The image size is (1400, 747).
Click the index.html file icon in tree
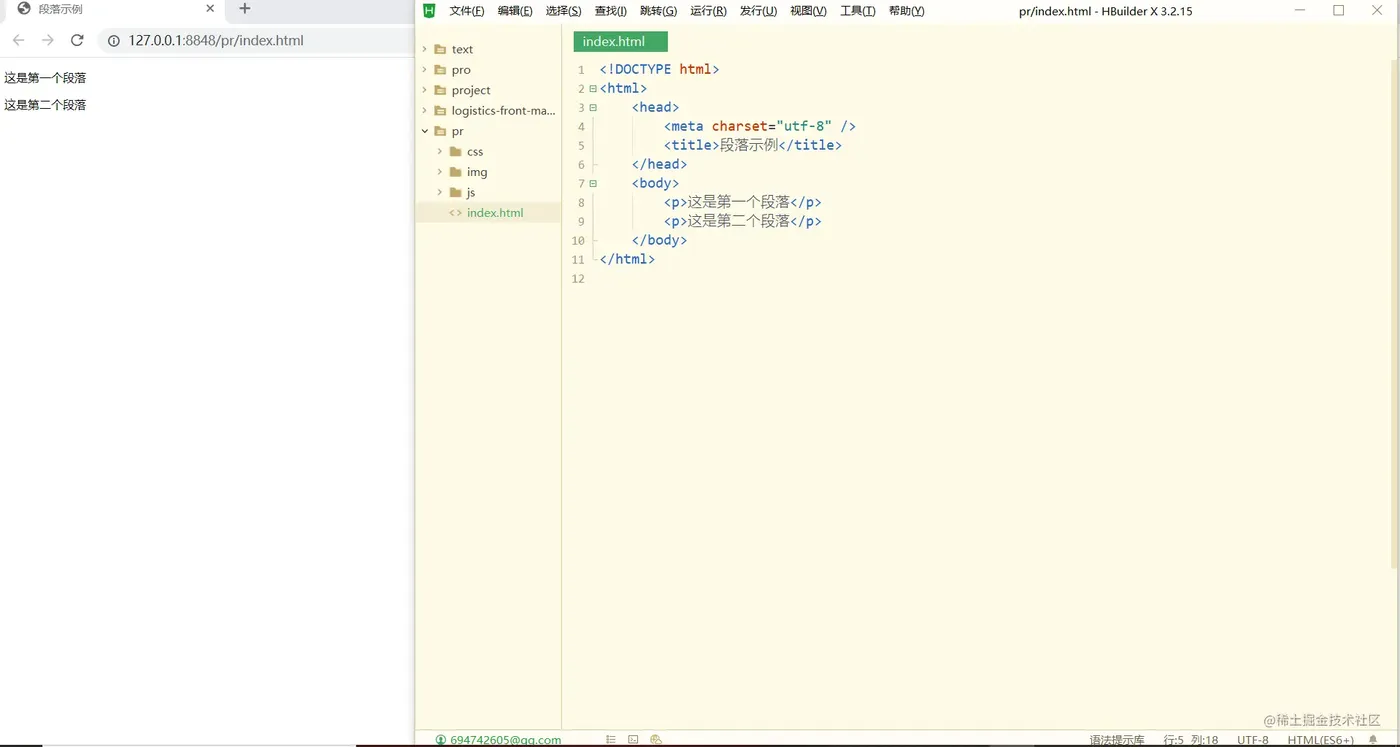click(456, 213)
